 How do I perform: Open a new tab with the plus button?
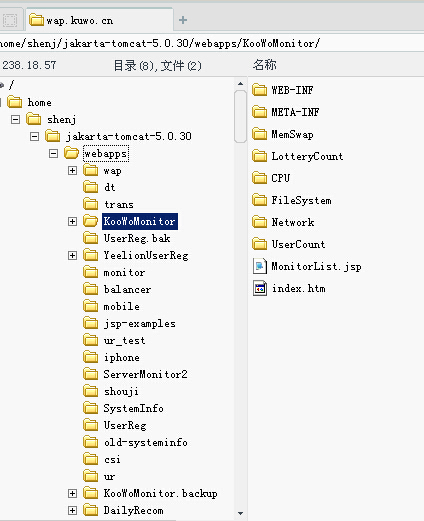(x=183, y=20)
